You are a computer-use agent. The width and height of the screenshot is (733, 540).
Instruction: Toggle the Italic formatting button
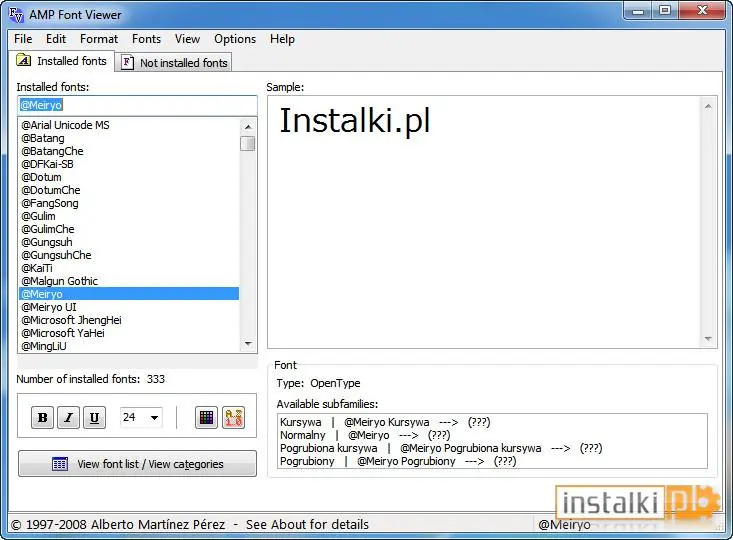tap(68, 417)
